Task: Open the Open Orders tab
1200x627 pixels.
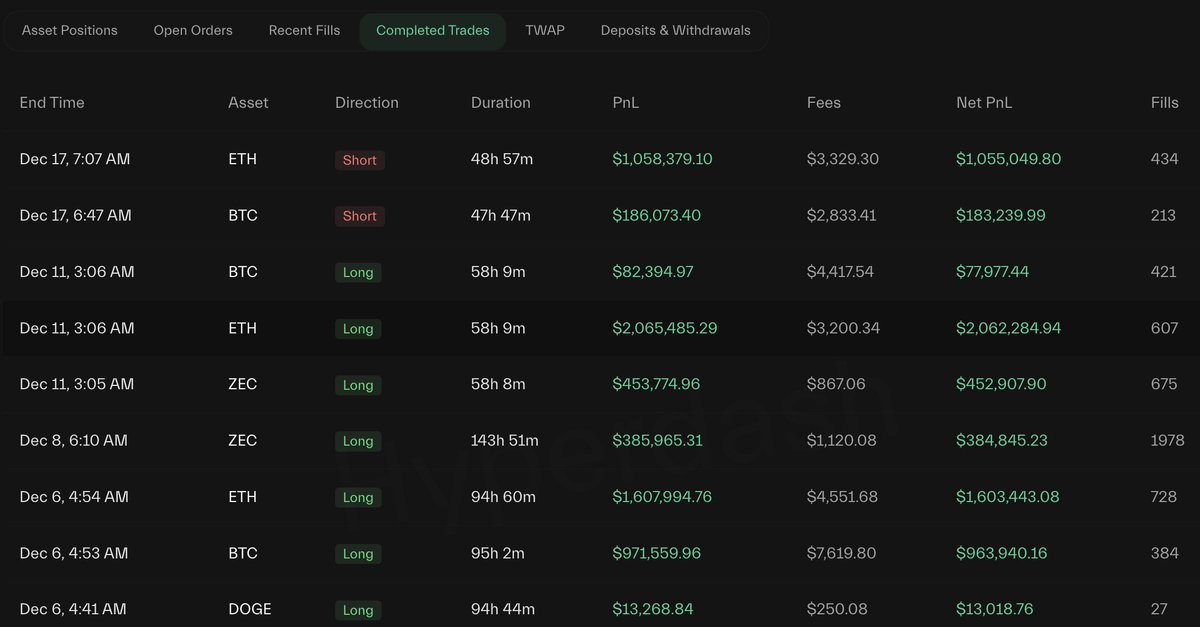Action: tap(193, 30)
